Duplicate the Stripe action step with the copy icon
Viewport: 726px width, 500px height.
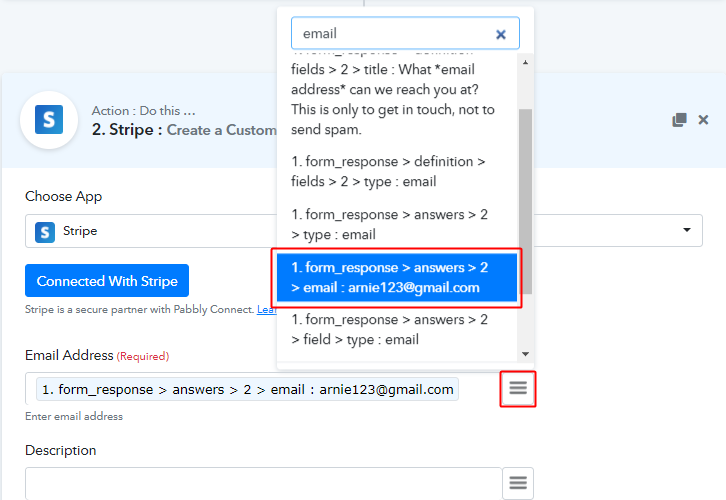click(679, 120)
